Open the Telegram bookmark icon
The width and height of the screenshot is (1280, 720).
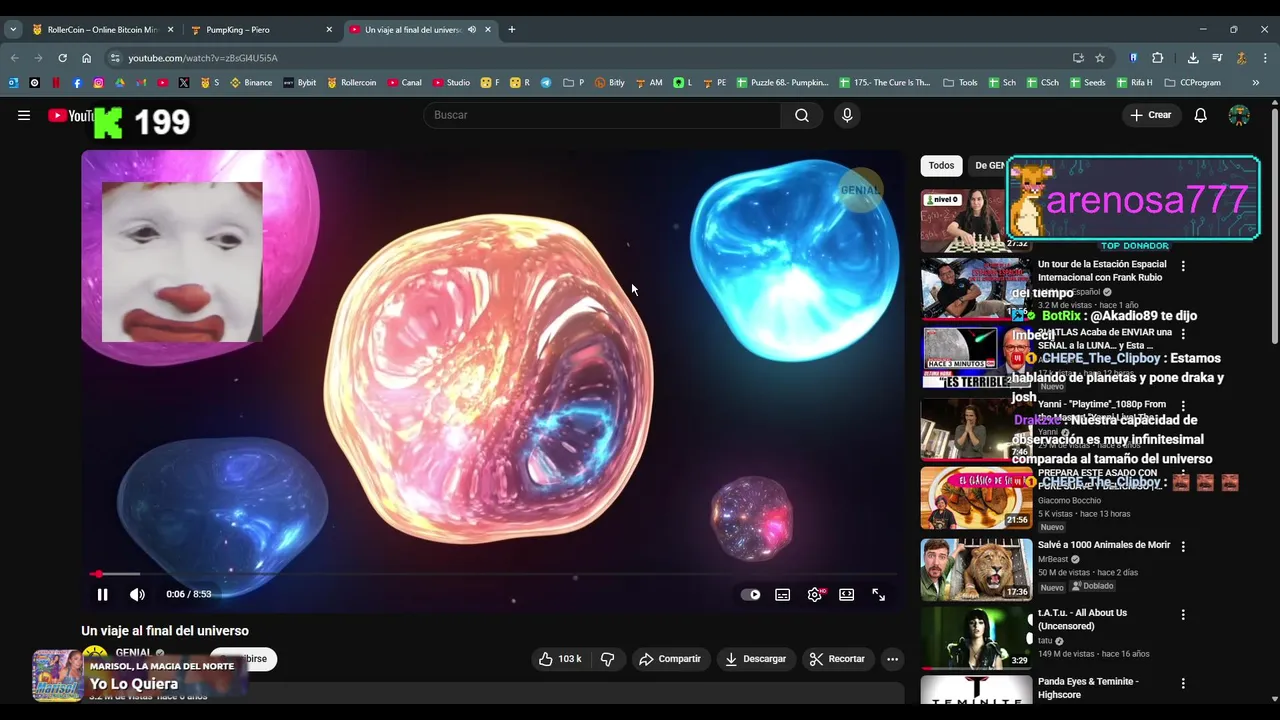[546, 83]
